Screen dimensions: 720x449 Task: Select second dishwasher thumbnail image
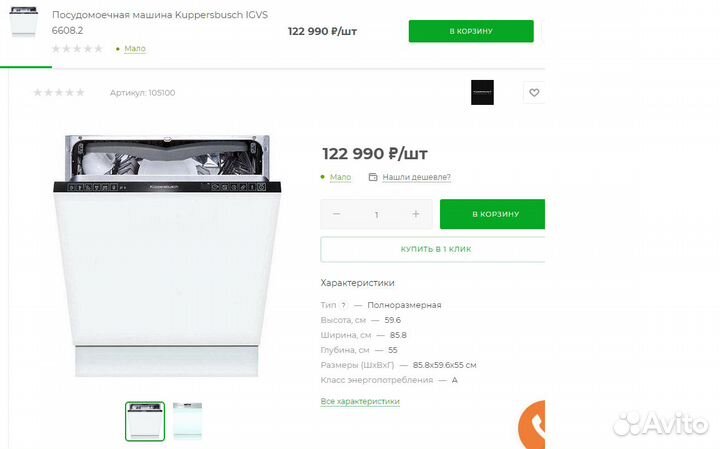pos(187,421)
